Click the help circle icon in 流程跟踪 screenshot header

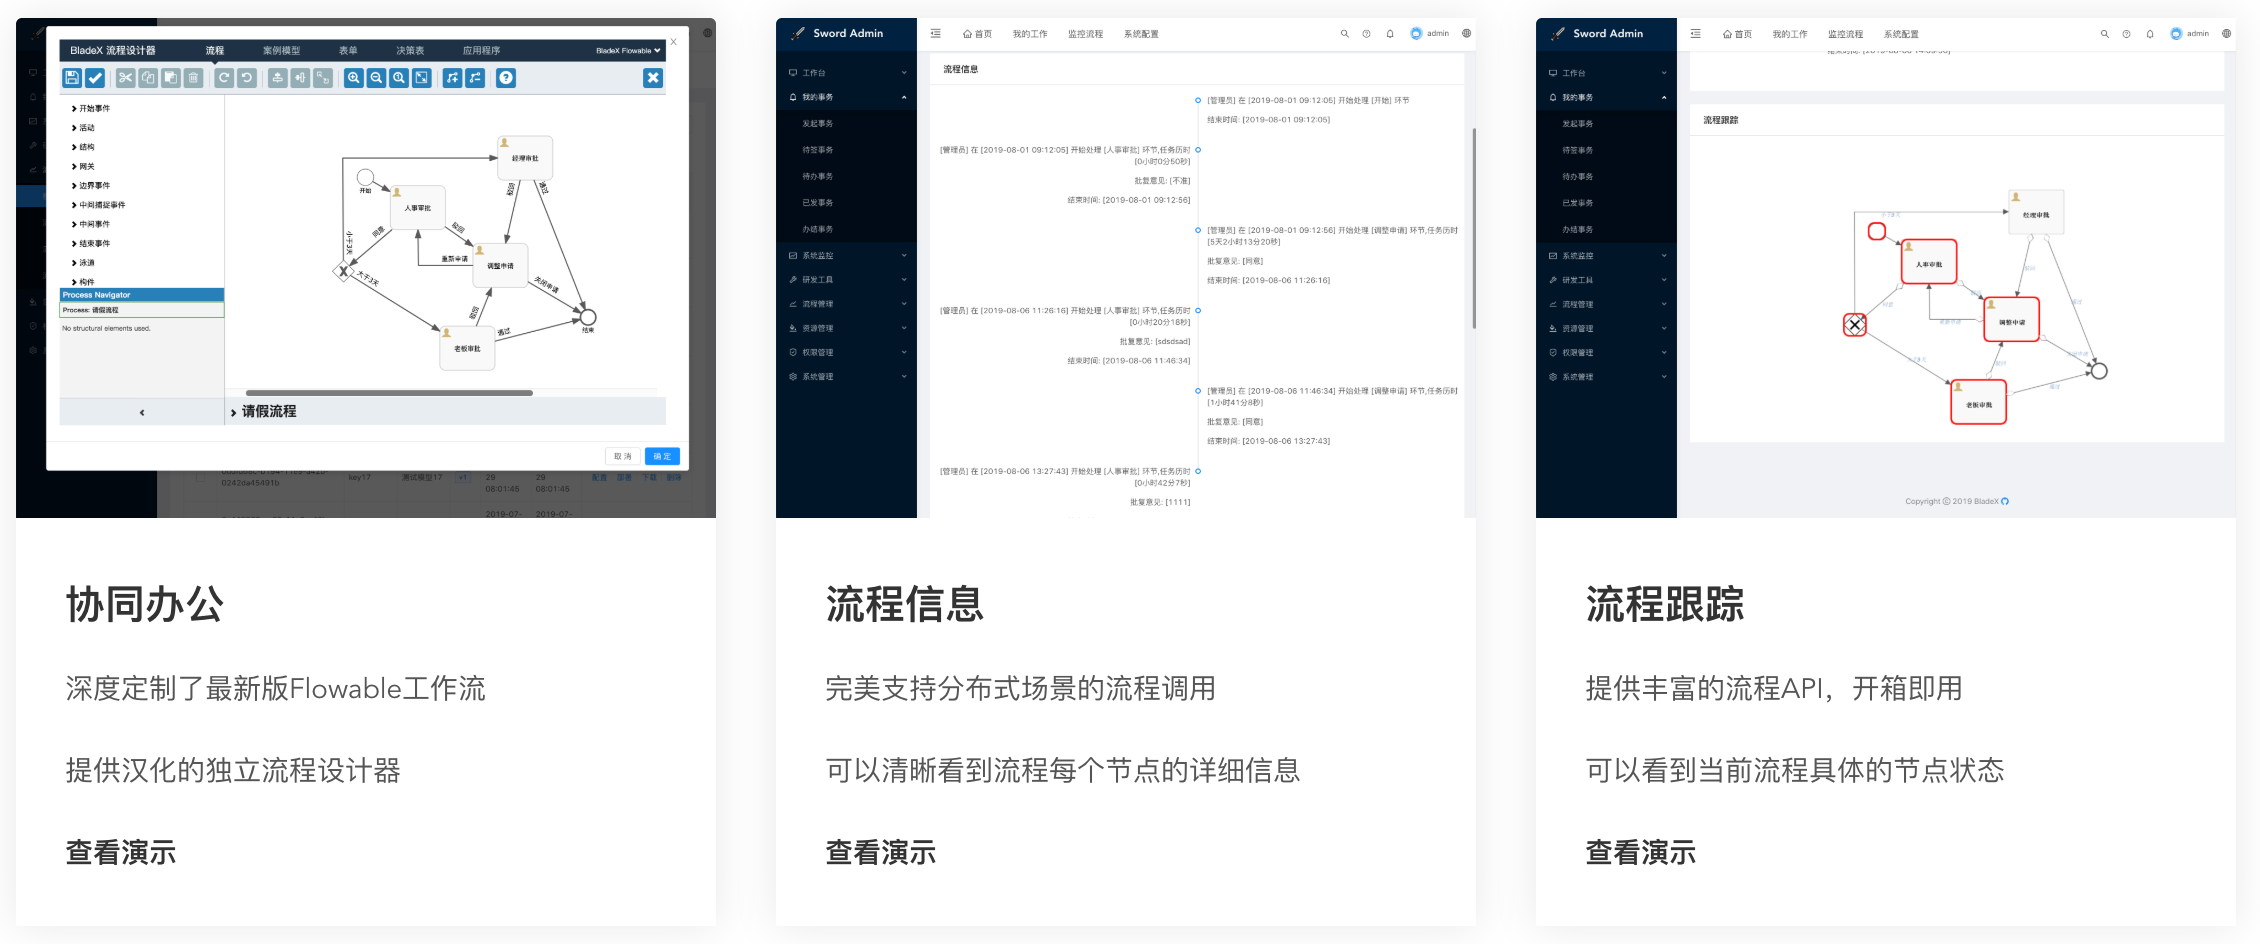click(2127, 34)
